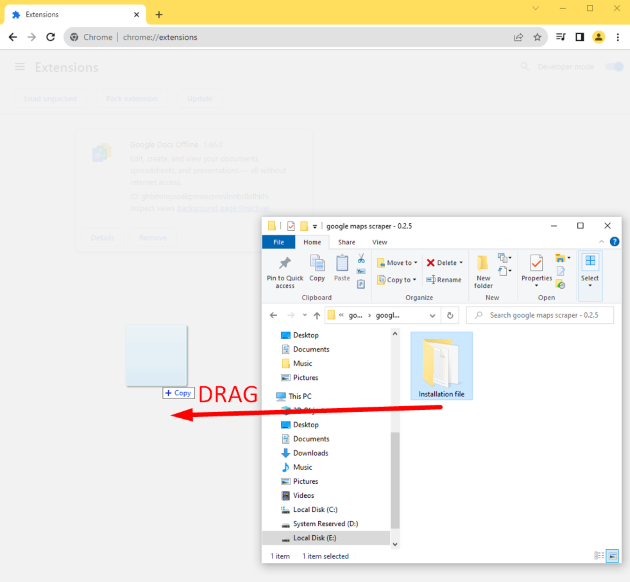Click the Chrome forward arrow

(x=31, y=37)
